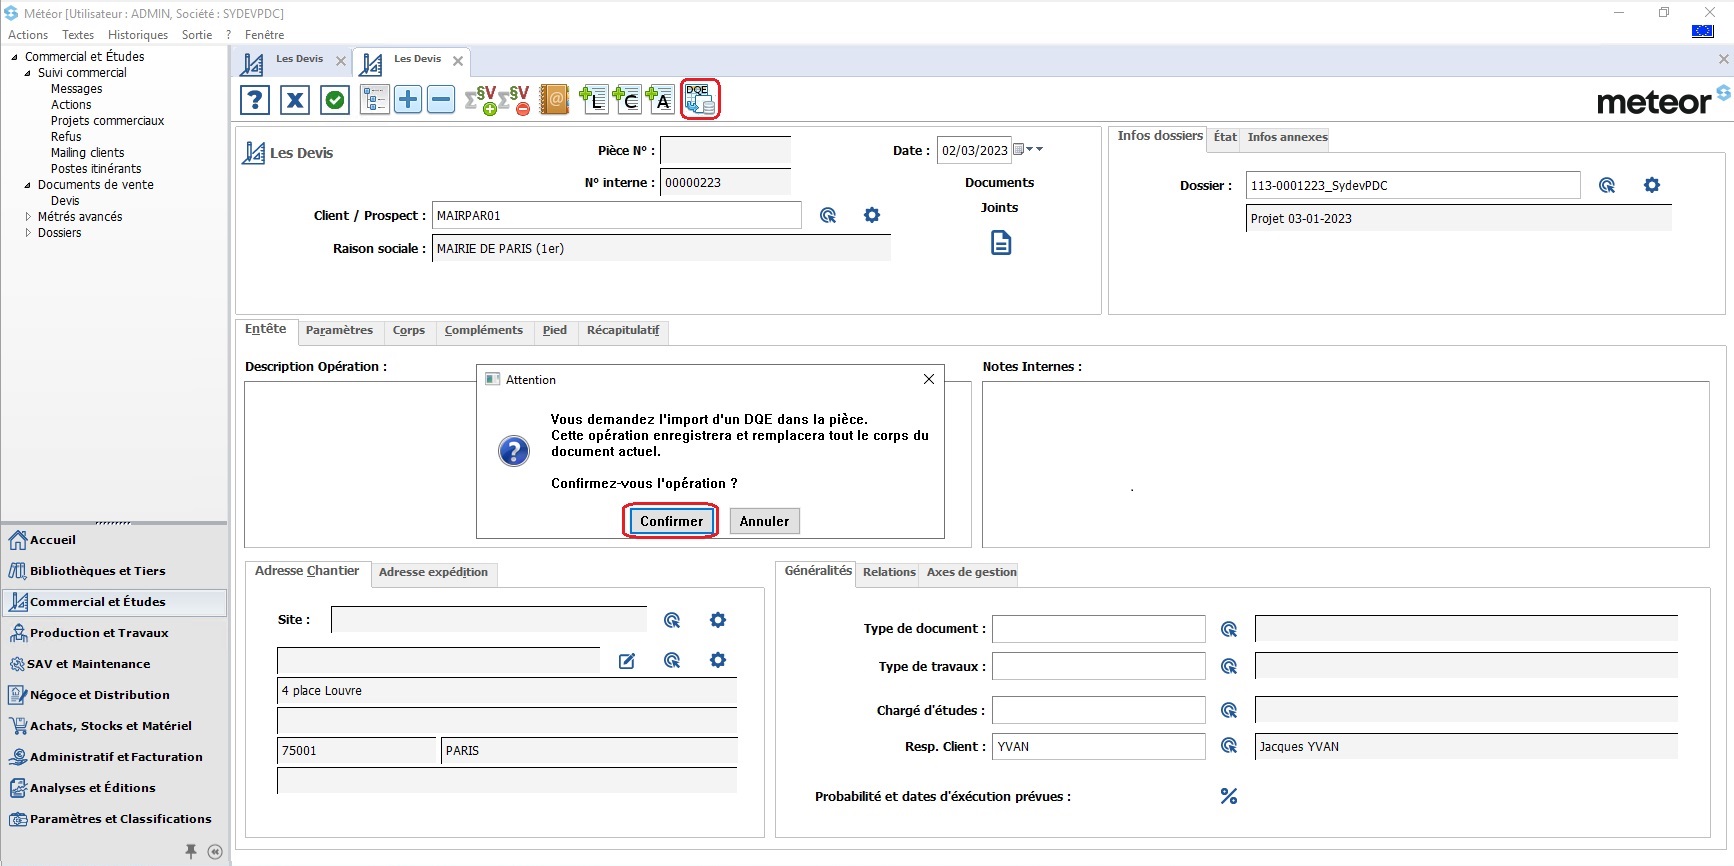The image size is (1734, 866).
Task: Collapse the Documents de vente tree node
Action: pos(27,185)
